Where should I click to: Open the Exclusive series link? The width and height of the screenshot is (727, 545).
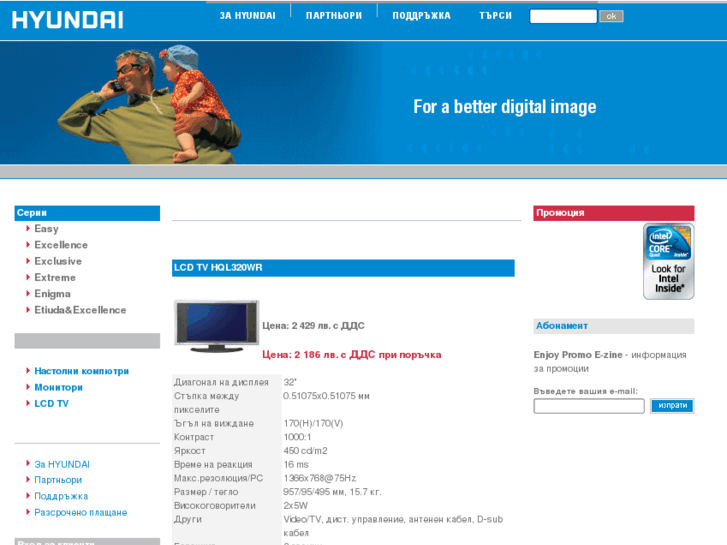58,261
